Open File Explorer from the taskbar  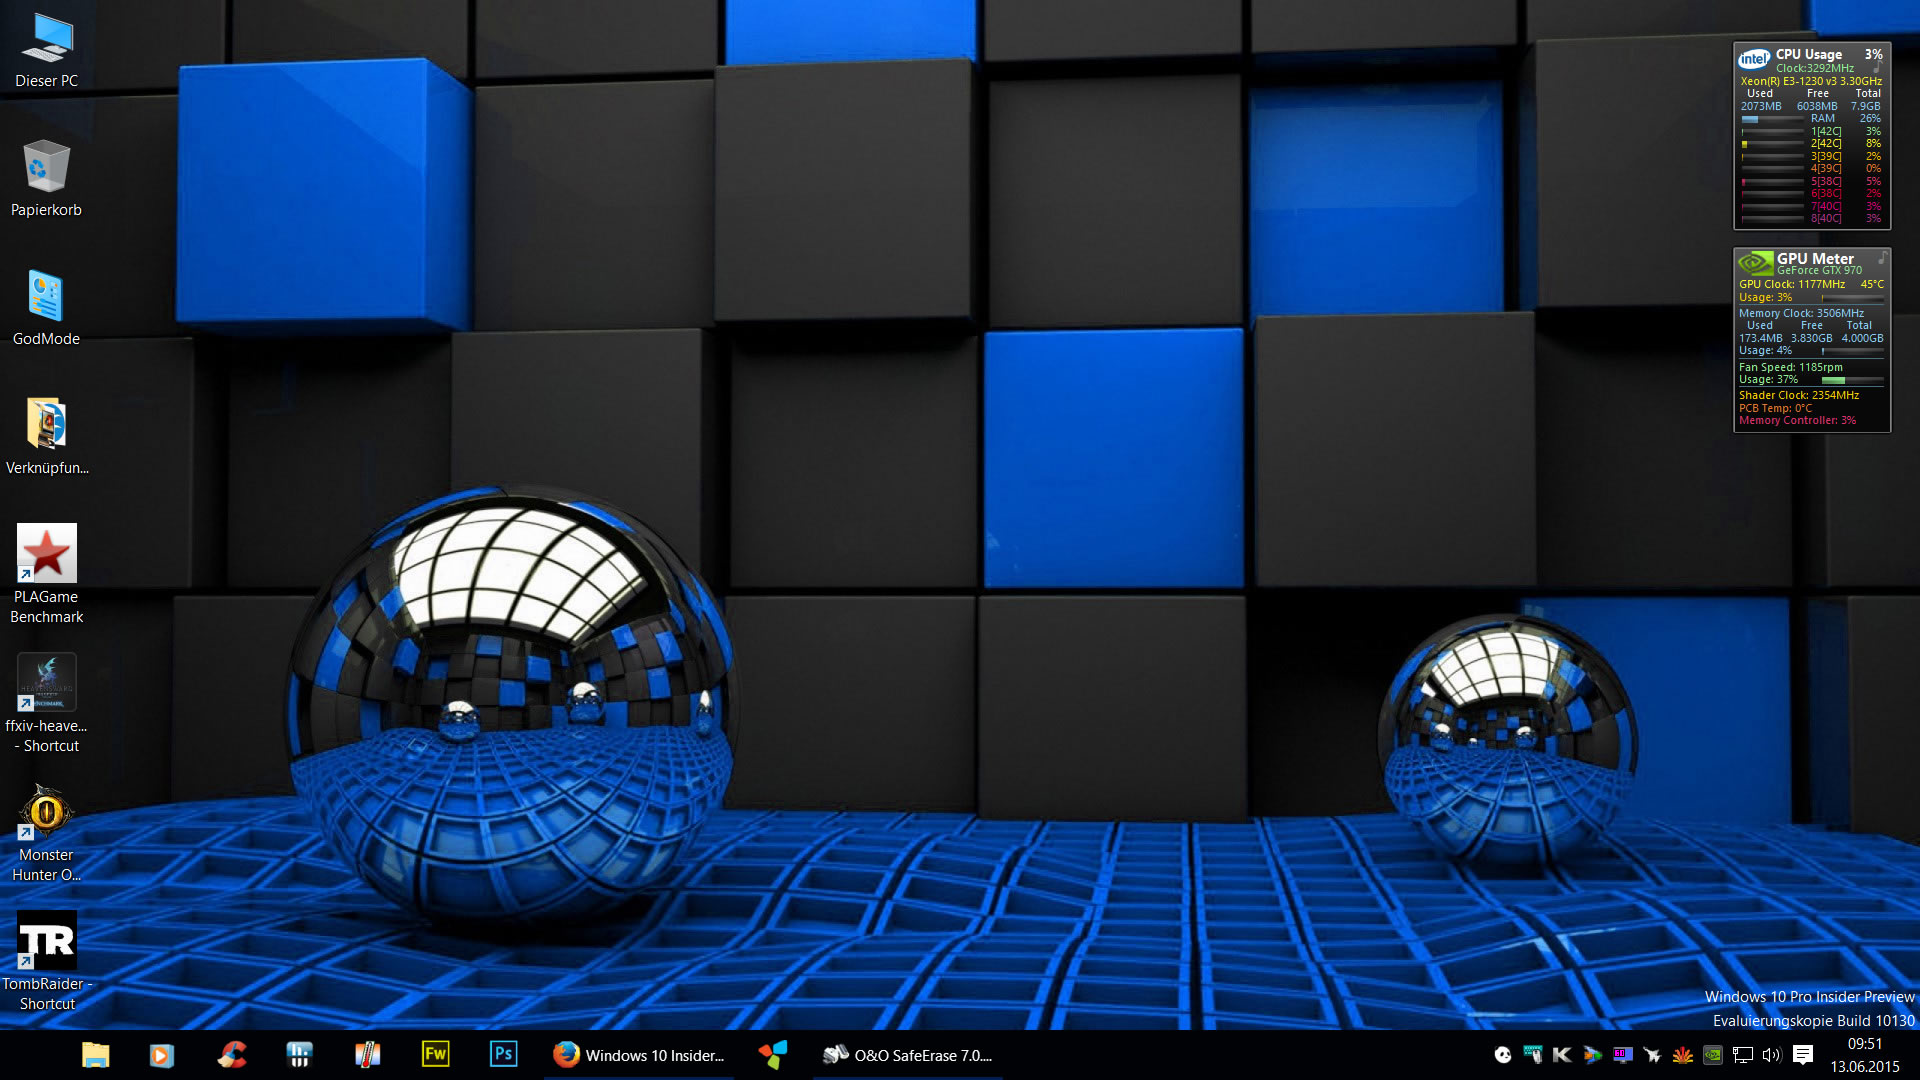click(x=95, y=1054)
